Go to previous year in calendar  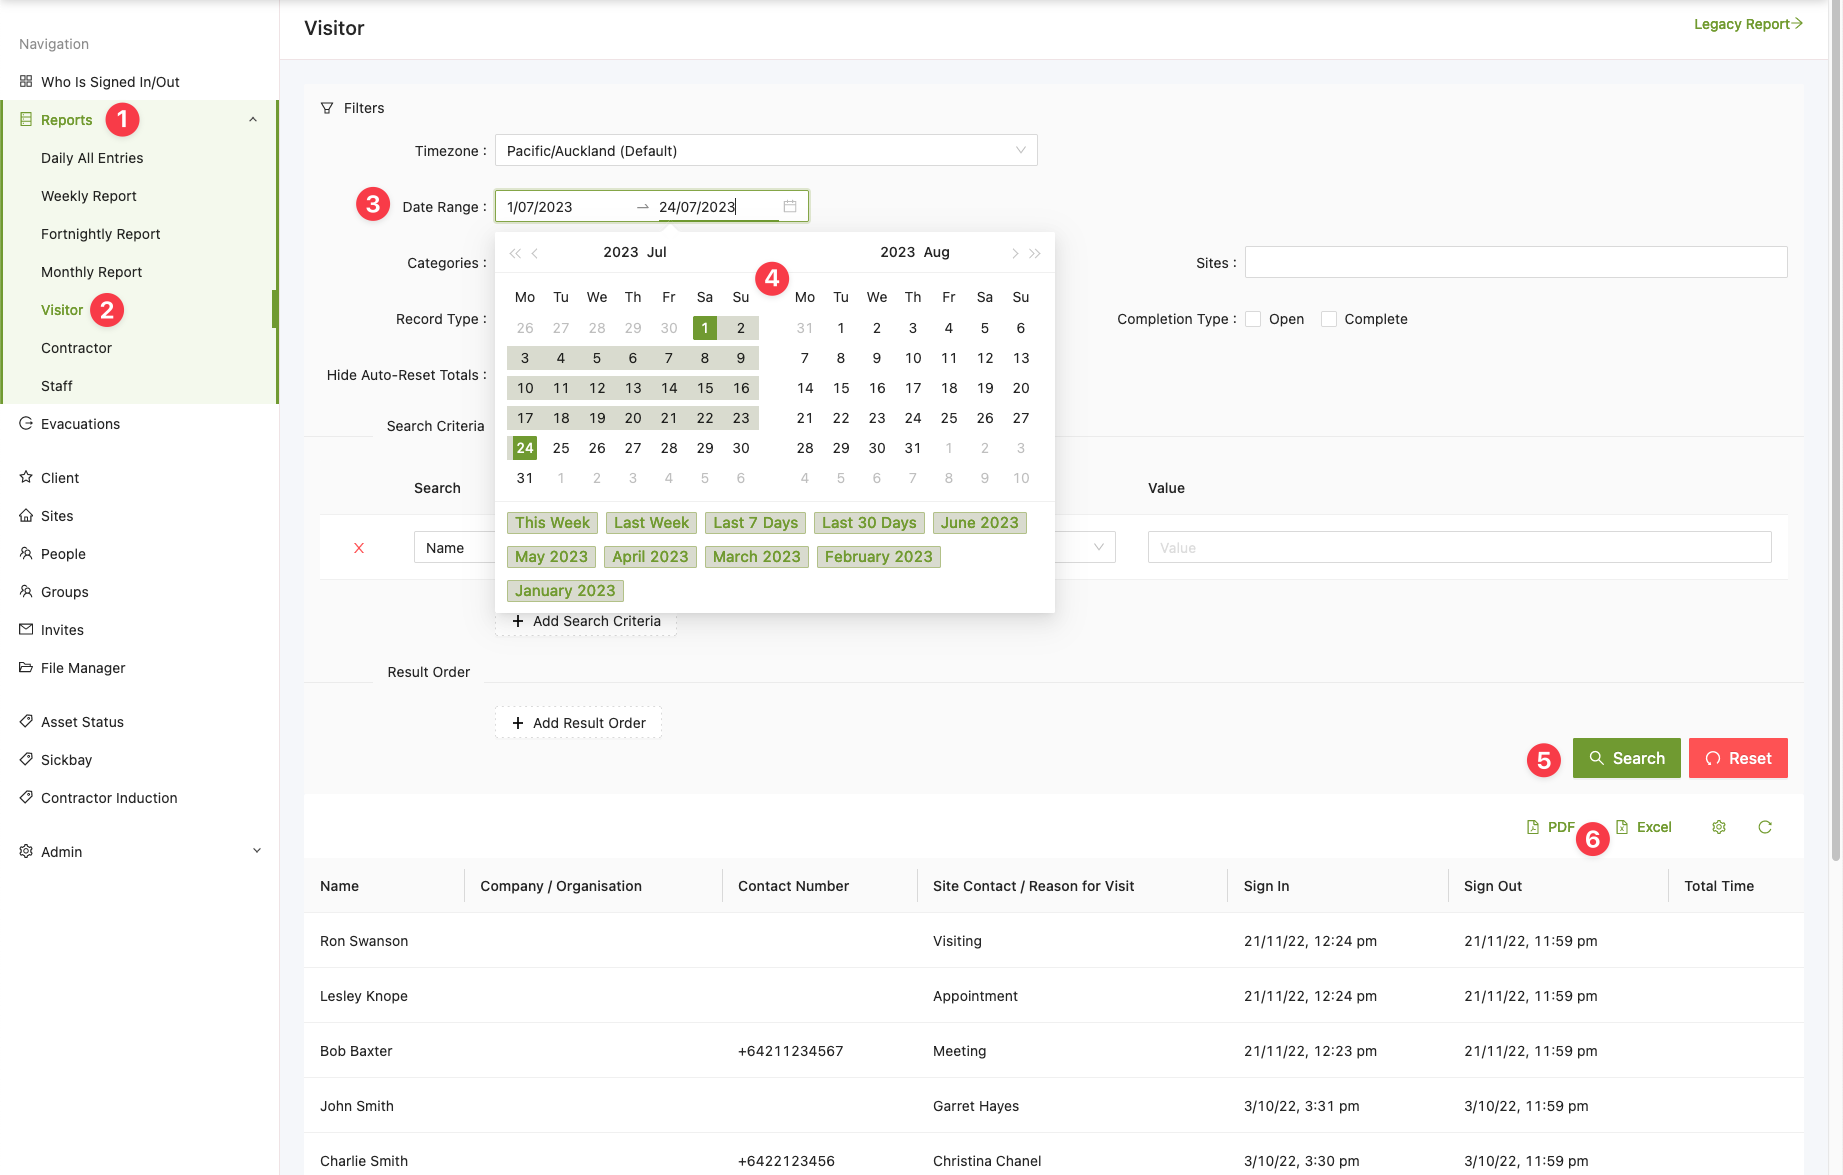[514, 253]
